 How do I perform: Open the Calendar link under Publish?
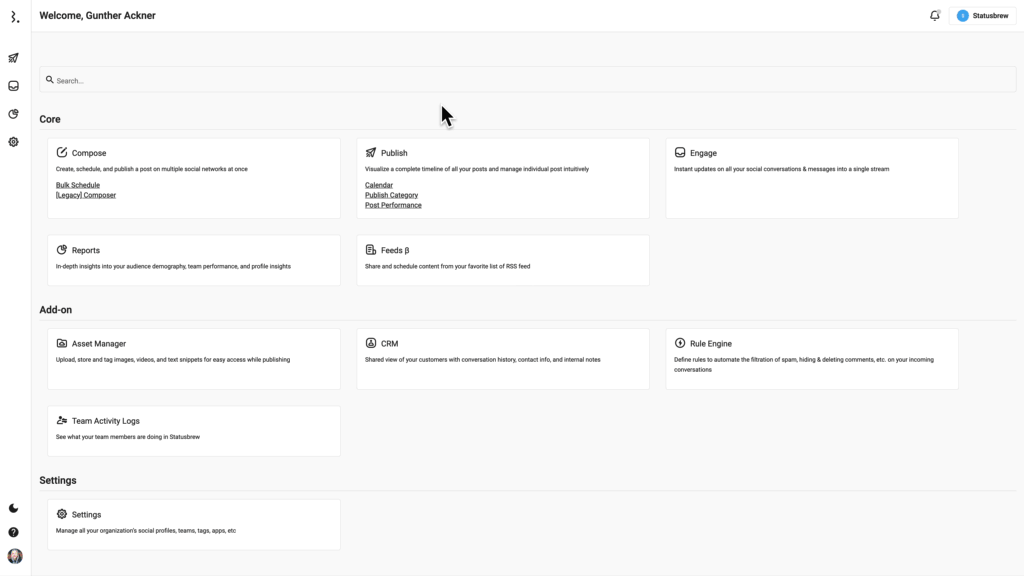379,185
